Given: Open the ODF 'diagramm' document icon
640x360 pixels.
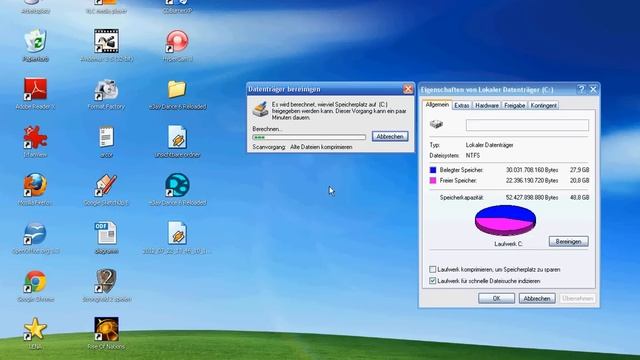Looking at the screenshot, I should [x=106, y=233].
